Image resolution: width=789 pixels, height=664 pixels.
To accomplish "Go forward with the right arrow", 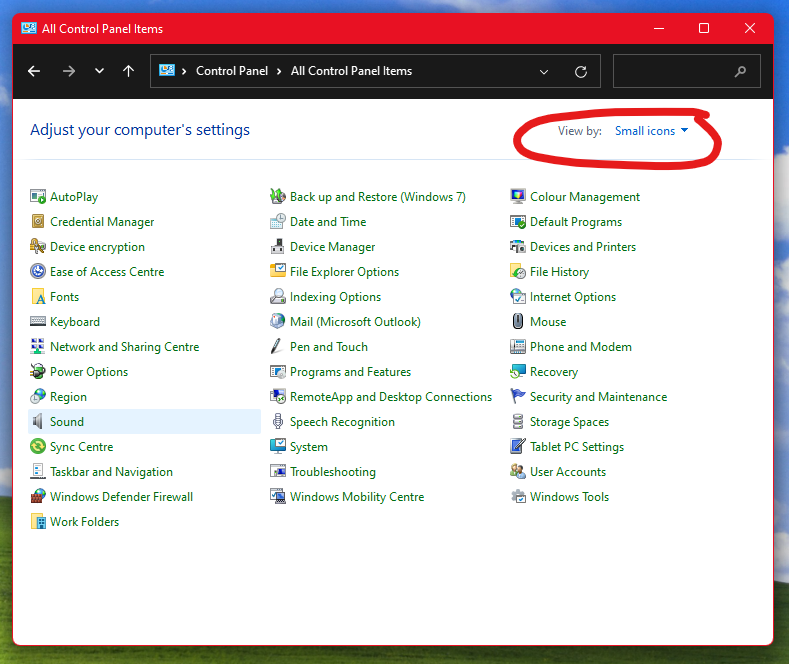I will [x=68, y=71].
